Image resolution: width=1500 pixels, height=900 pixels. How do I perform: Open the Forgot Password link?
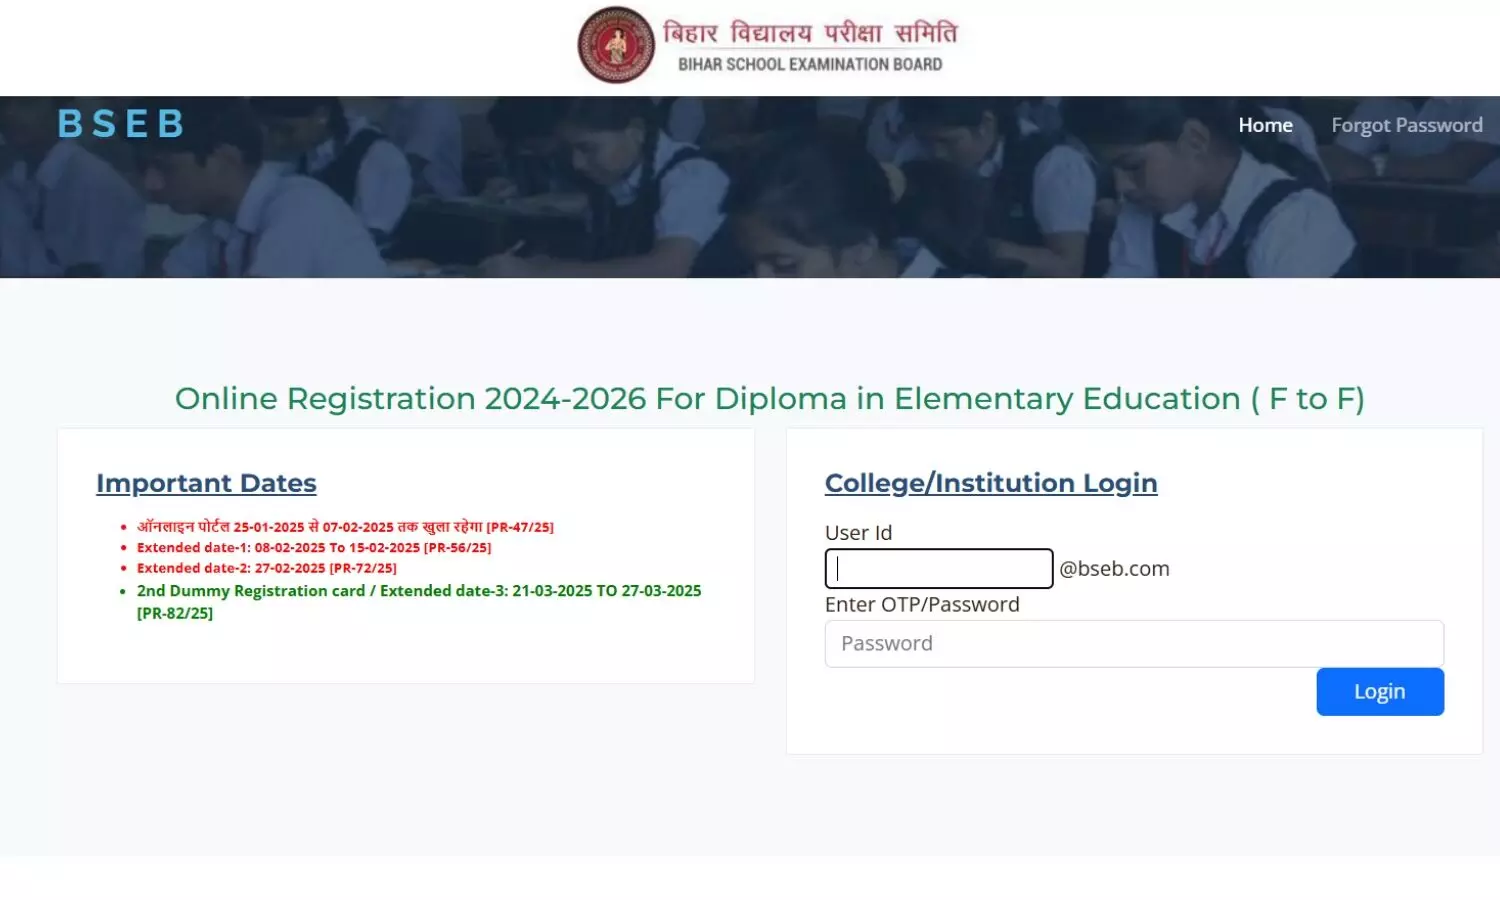[x=1406, y=125]
